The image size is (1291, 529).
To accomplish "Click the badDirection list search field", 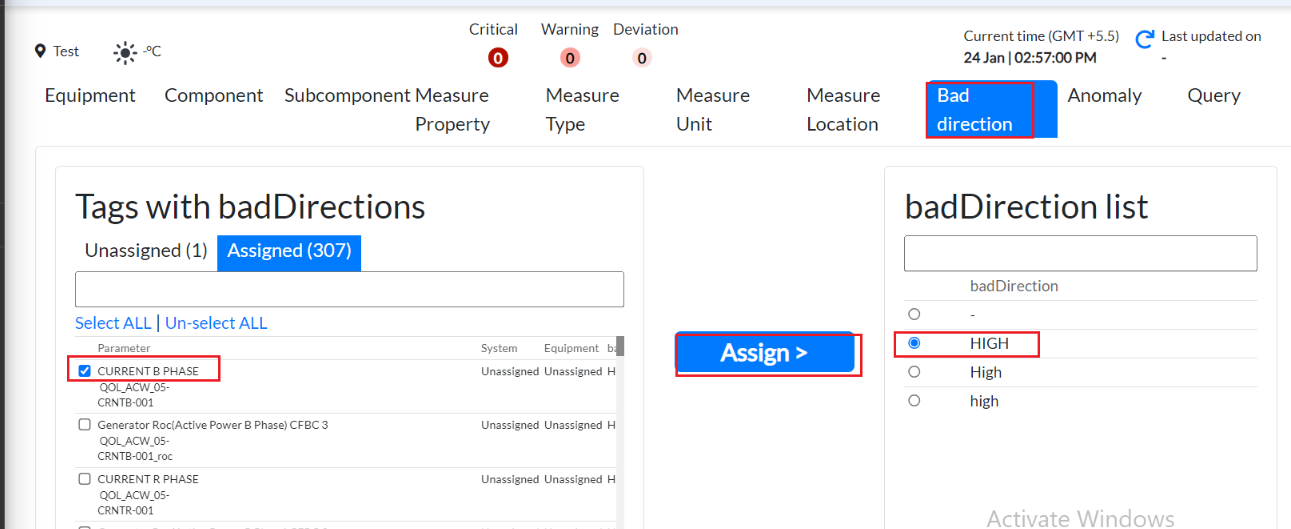I will coord(1080,253).
